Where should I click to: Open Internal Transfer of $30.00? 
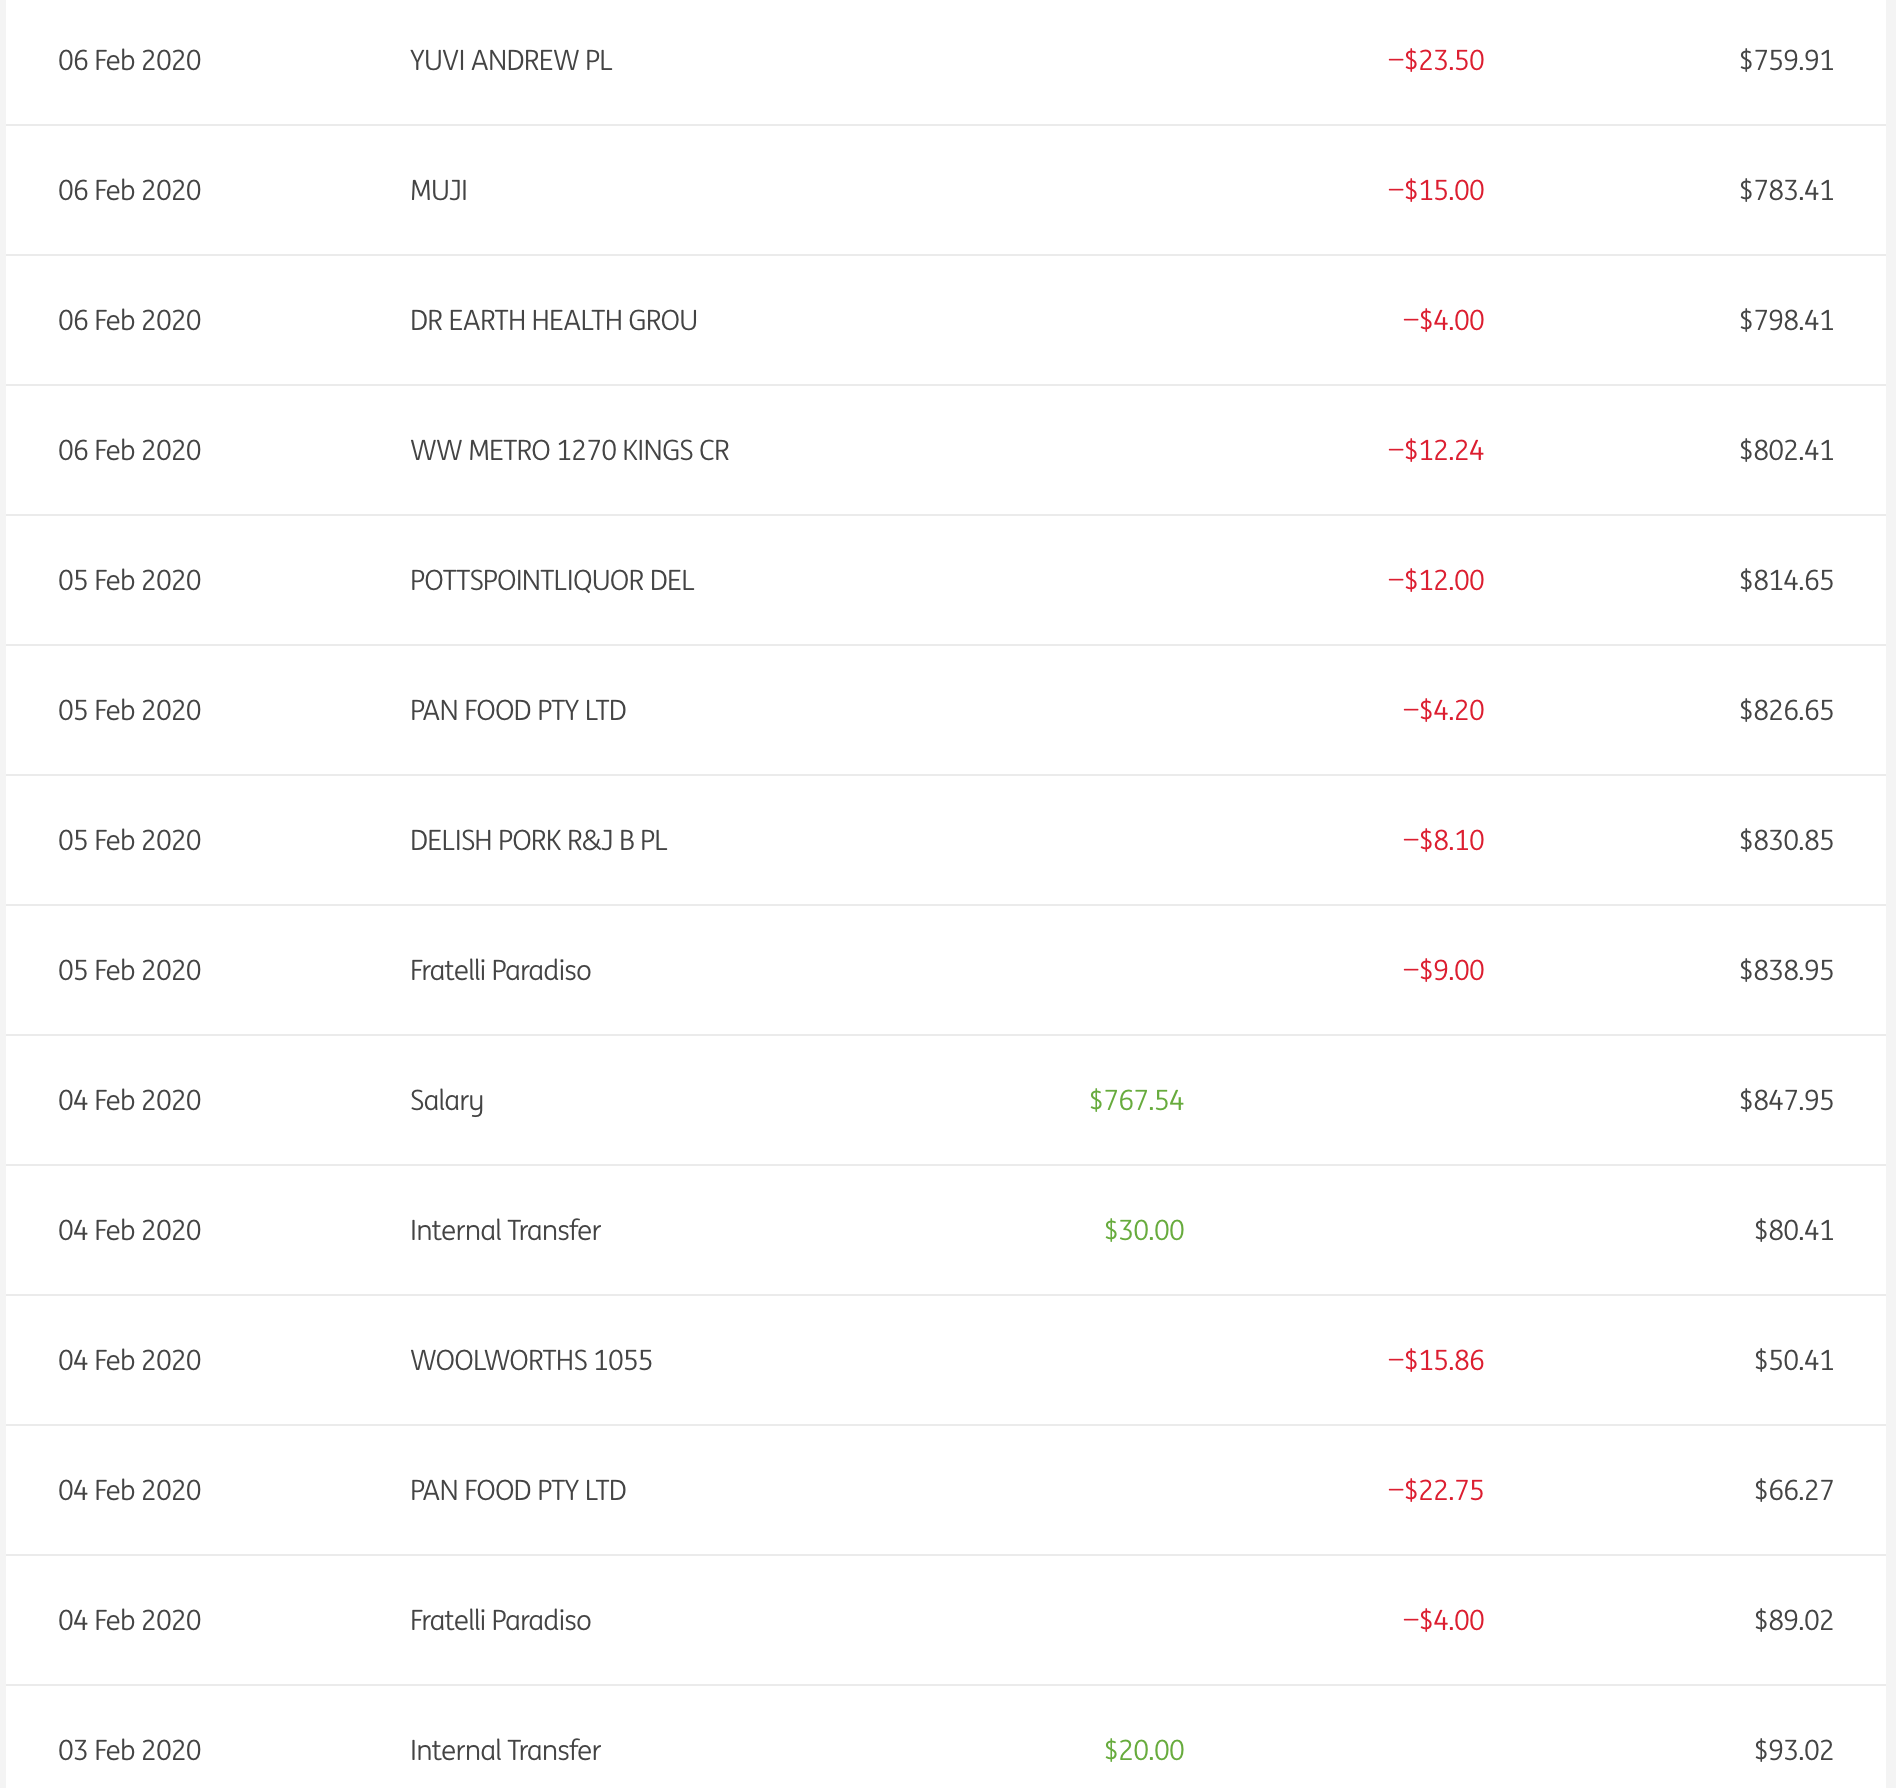[505, 1231]
